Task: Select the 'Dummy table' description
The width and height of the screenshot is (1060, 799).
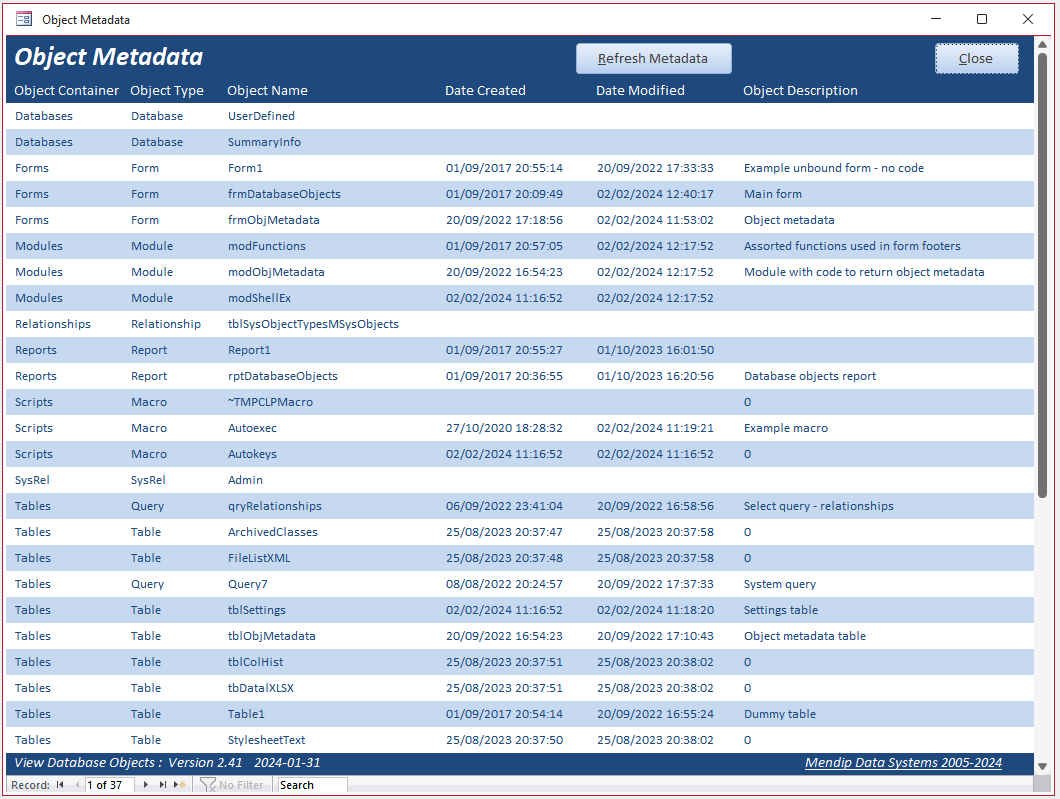Action: pos(779,714)
